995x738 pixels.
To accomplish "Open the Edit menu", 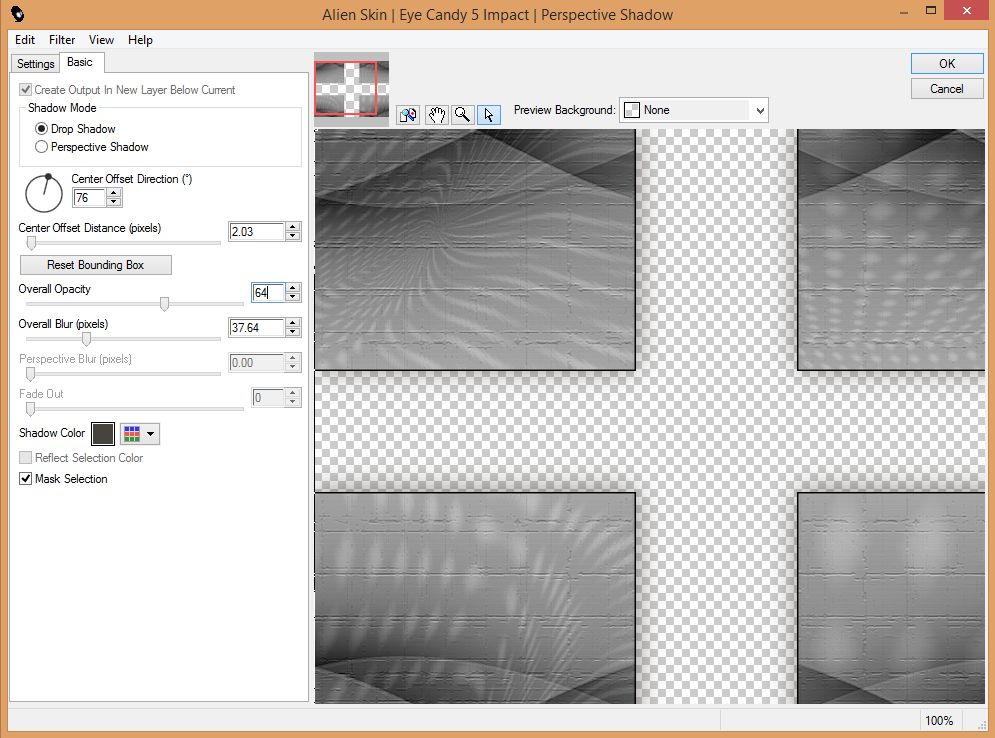I will (25, 40).
